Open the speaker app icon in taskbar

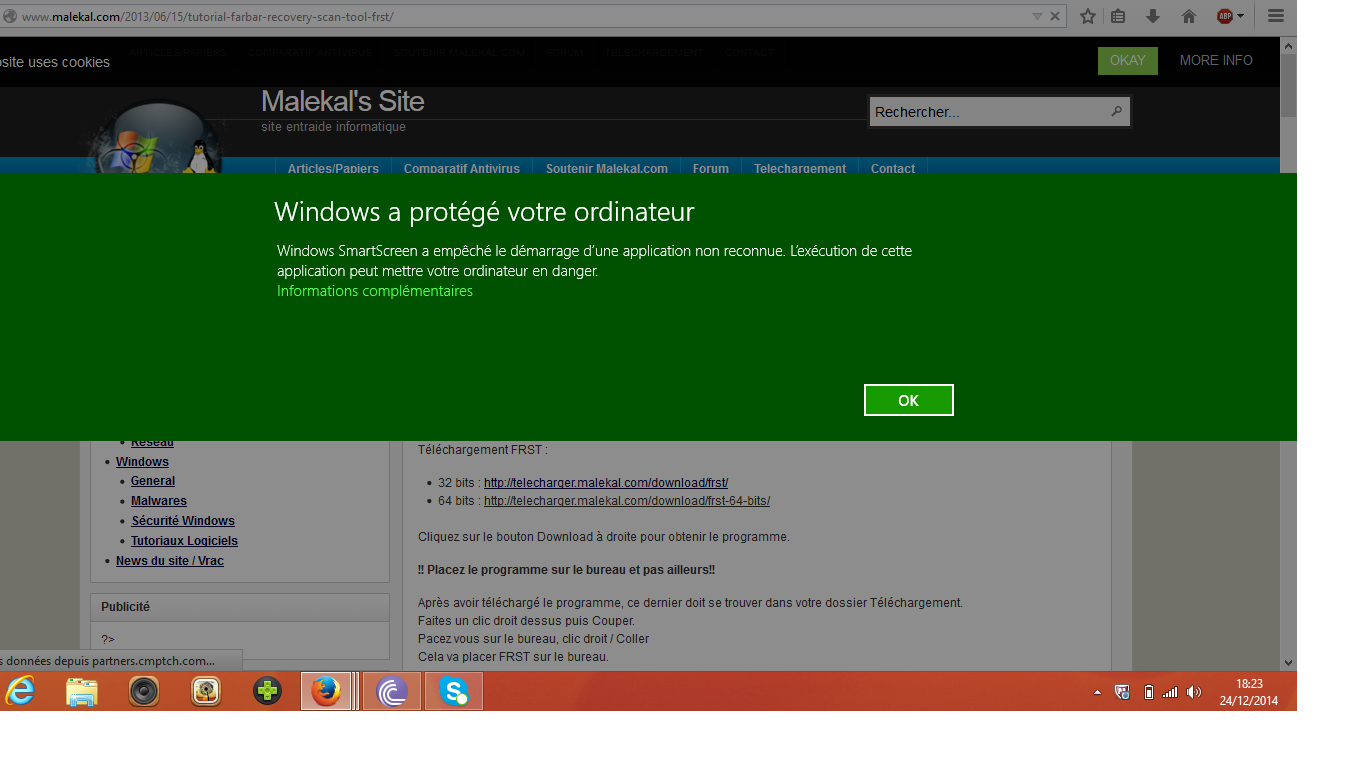pyautogui.click(x=144, y=691)
